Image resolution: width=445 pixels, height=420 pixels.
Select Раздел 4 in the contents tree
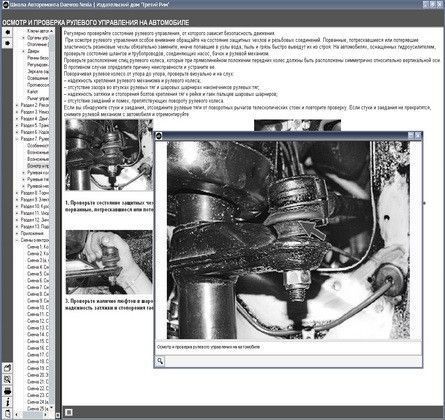point(35,118)
